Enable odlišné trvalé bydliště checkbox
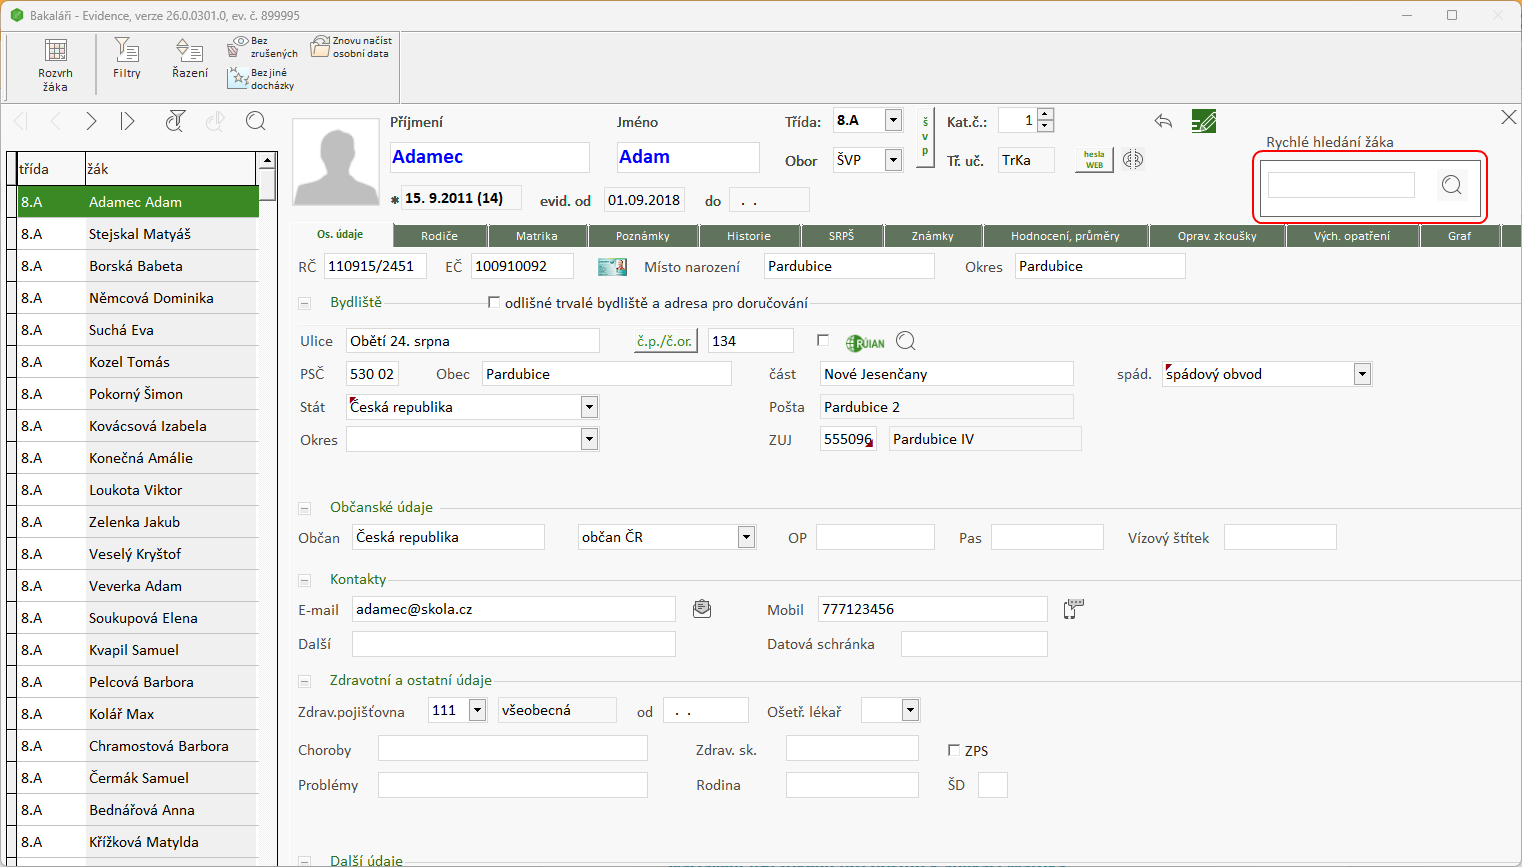 tap(493, 302)
